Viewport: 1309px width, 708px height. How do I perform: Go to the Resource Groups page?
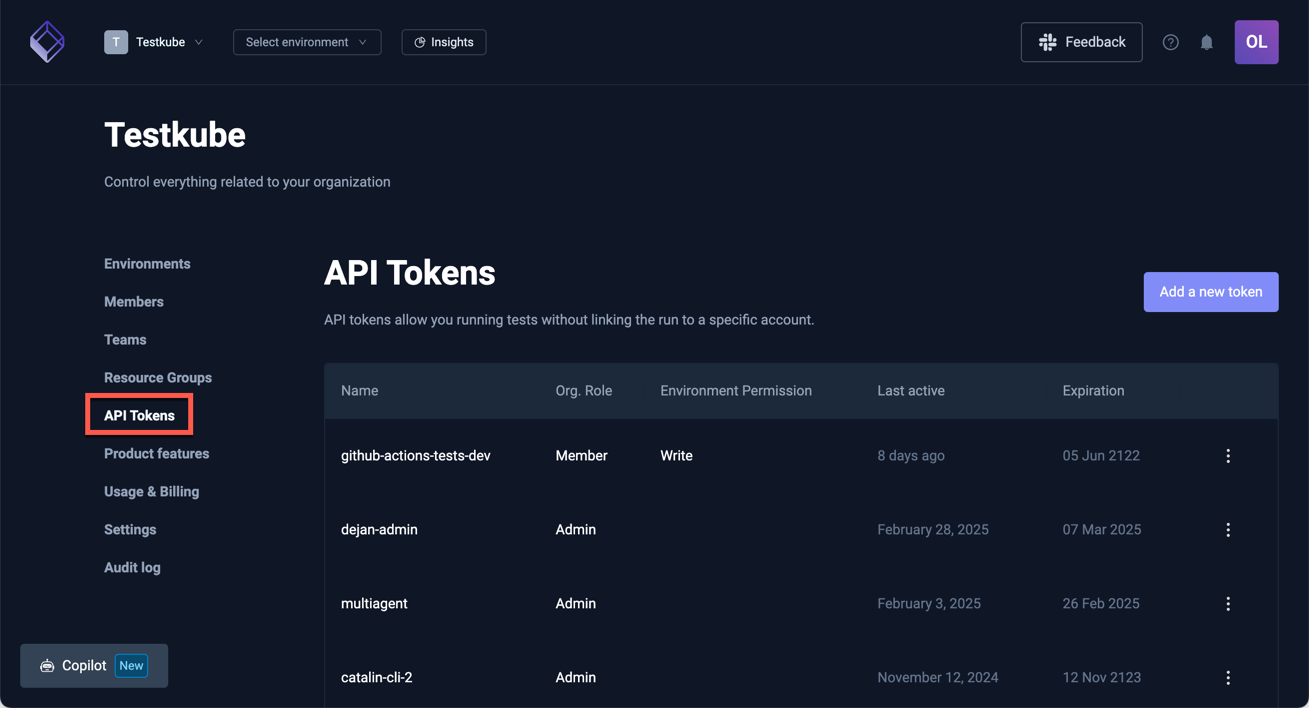[x=158, y=377]
